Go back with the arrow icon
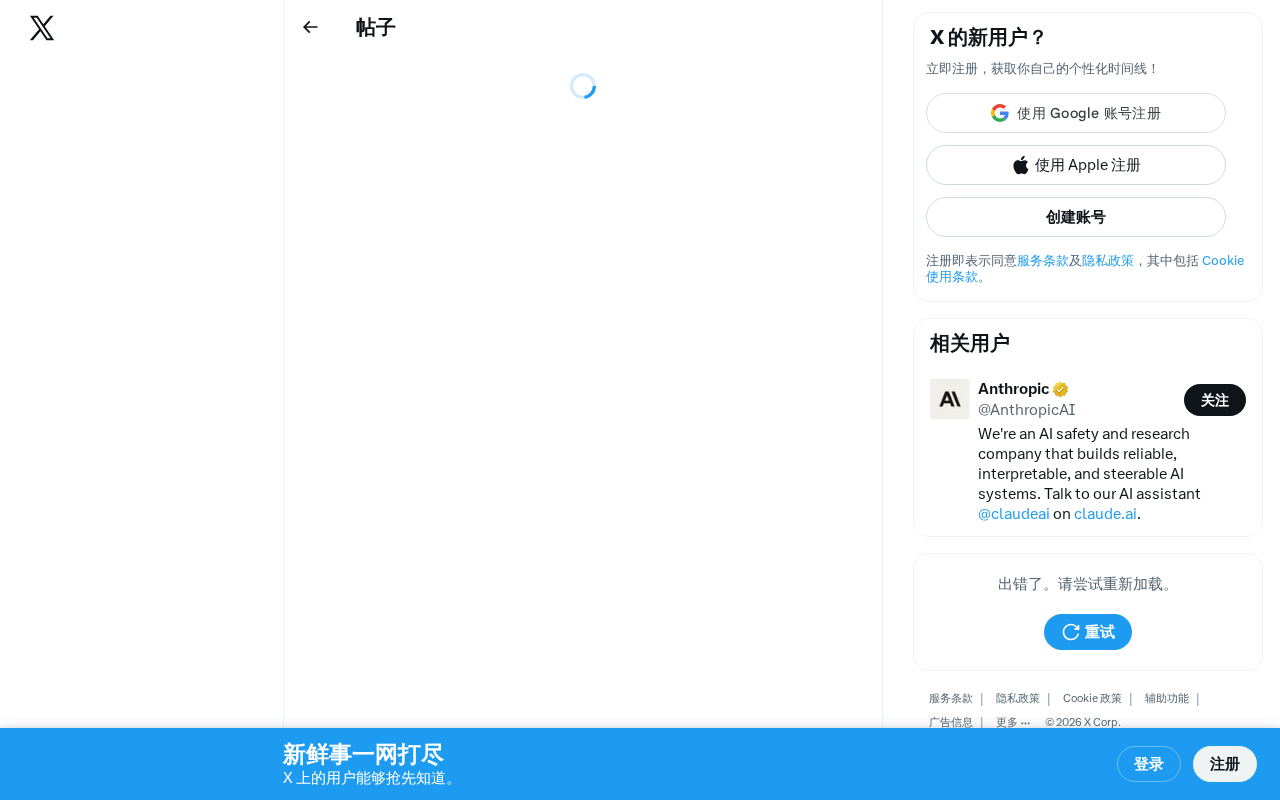Screen dimensions: 1280x800 pyautogui.click(x=310, y=27)
